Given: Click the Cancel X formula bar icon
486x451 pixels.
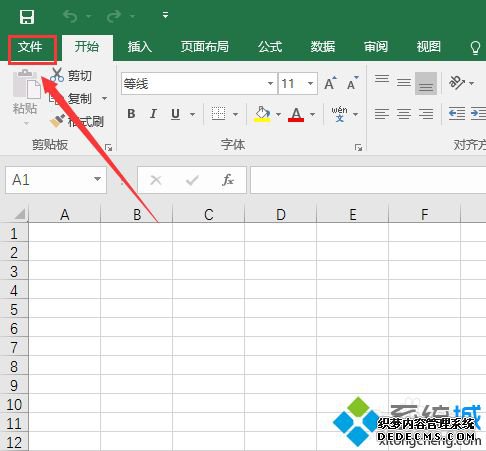Looking at the screenshot, I should point(156,180).
